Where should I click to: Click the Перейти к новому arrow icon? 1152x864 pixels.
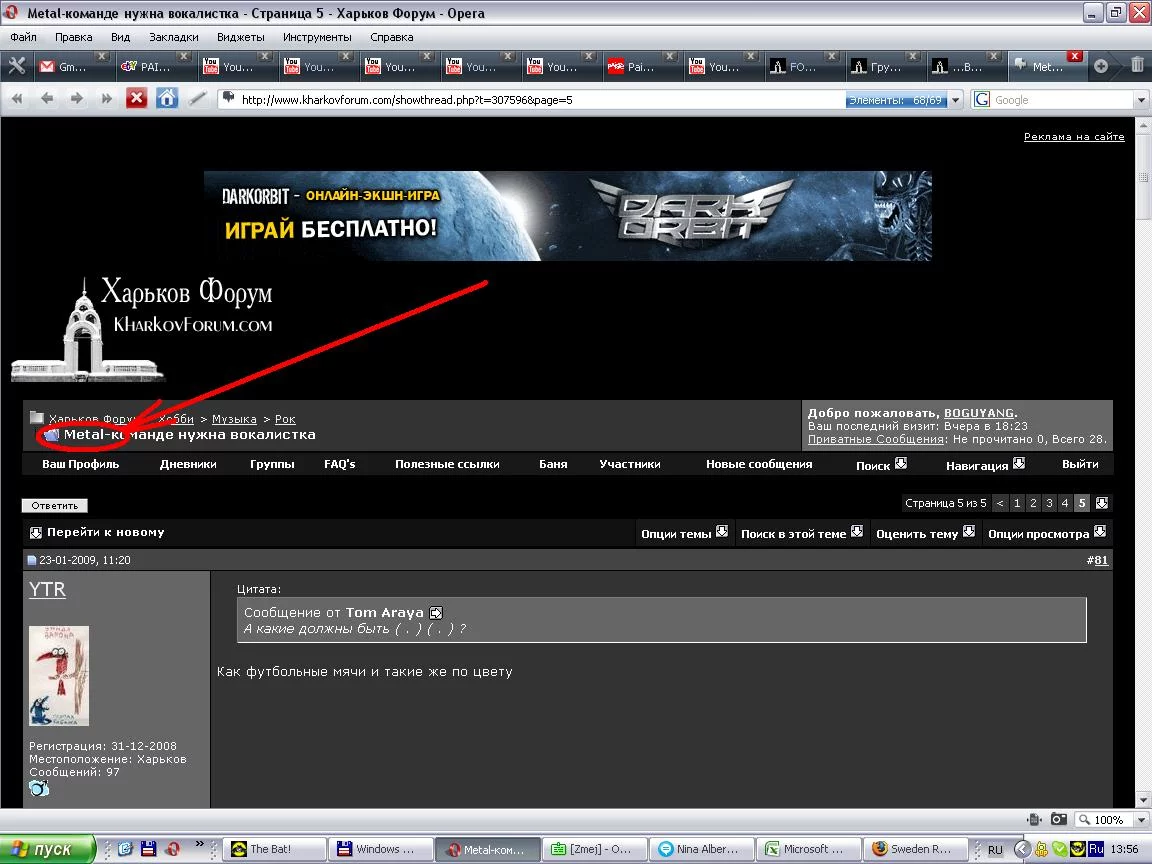click(35, 533)
